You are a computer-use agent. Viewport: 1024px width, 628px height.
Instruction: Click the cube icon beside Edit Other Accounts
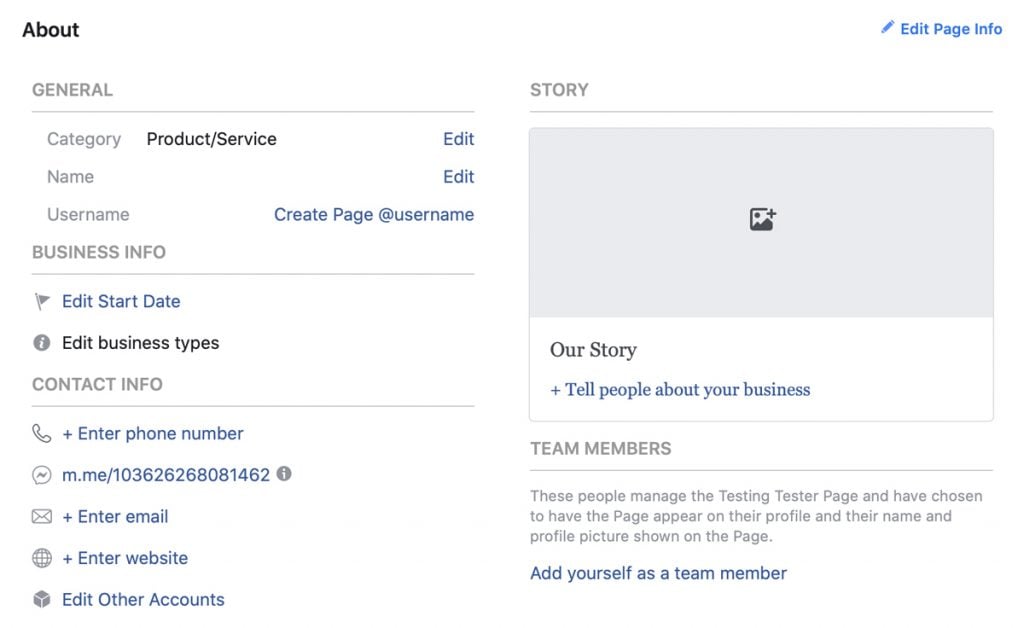click(40, 599)
